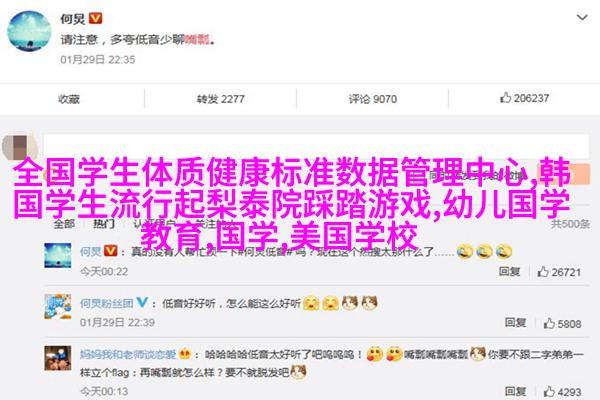Open the chevron menu on 何炅's post
The width and height of the screenshot is (600, 400).
(582, 18)
